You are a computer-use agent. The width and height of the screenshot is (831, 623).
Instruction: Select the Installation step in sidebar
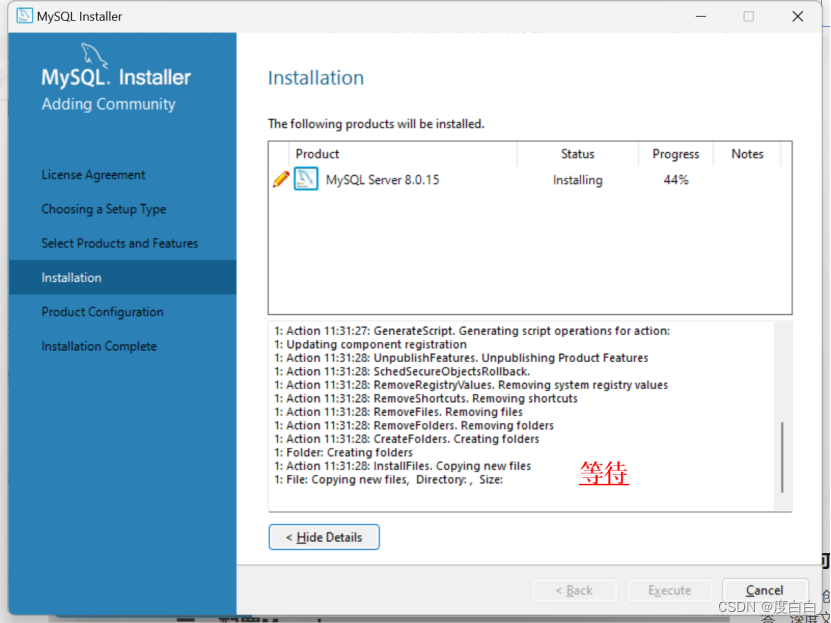click(x=122, y=277)
